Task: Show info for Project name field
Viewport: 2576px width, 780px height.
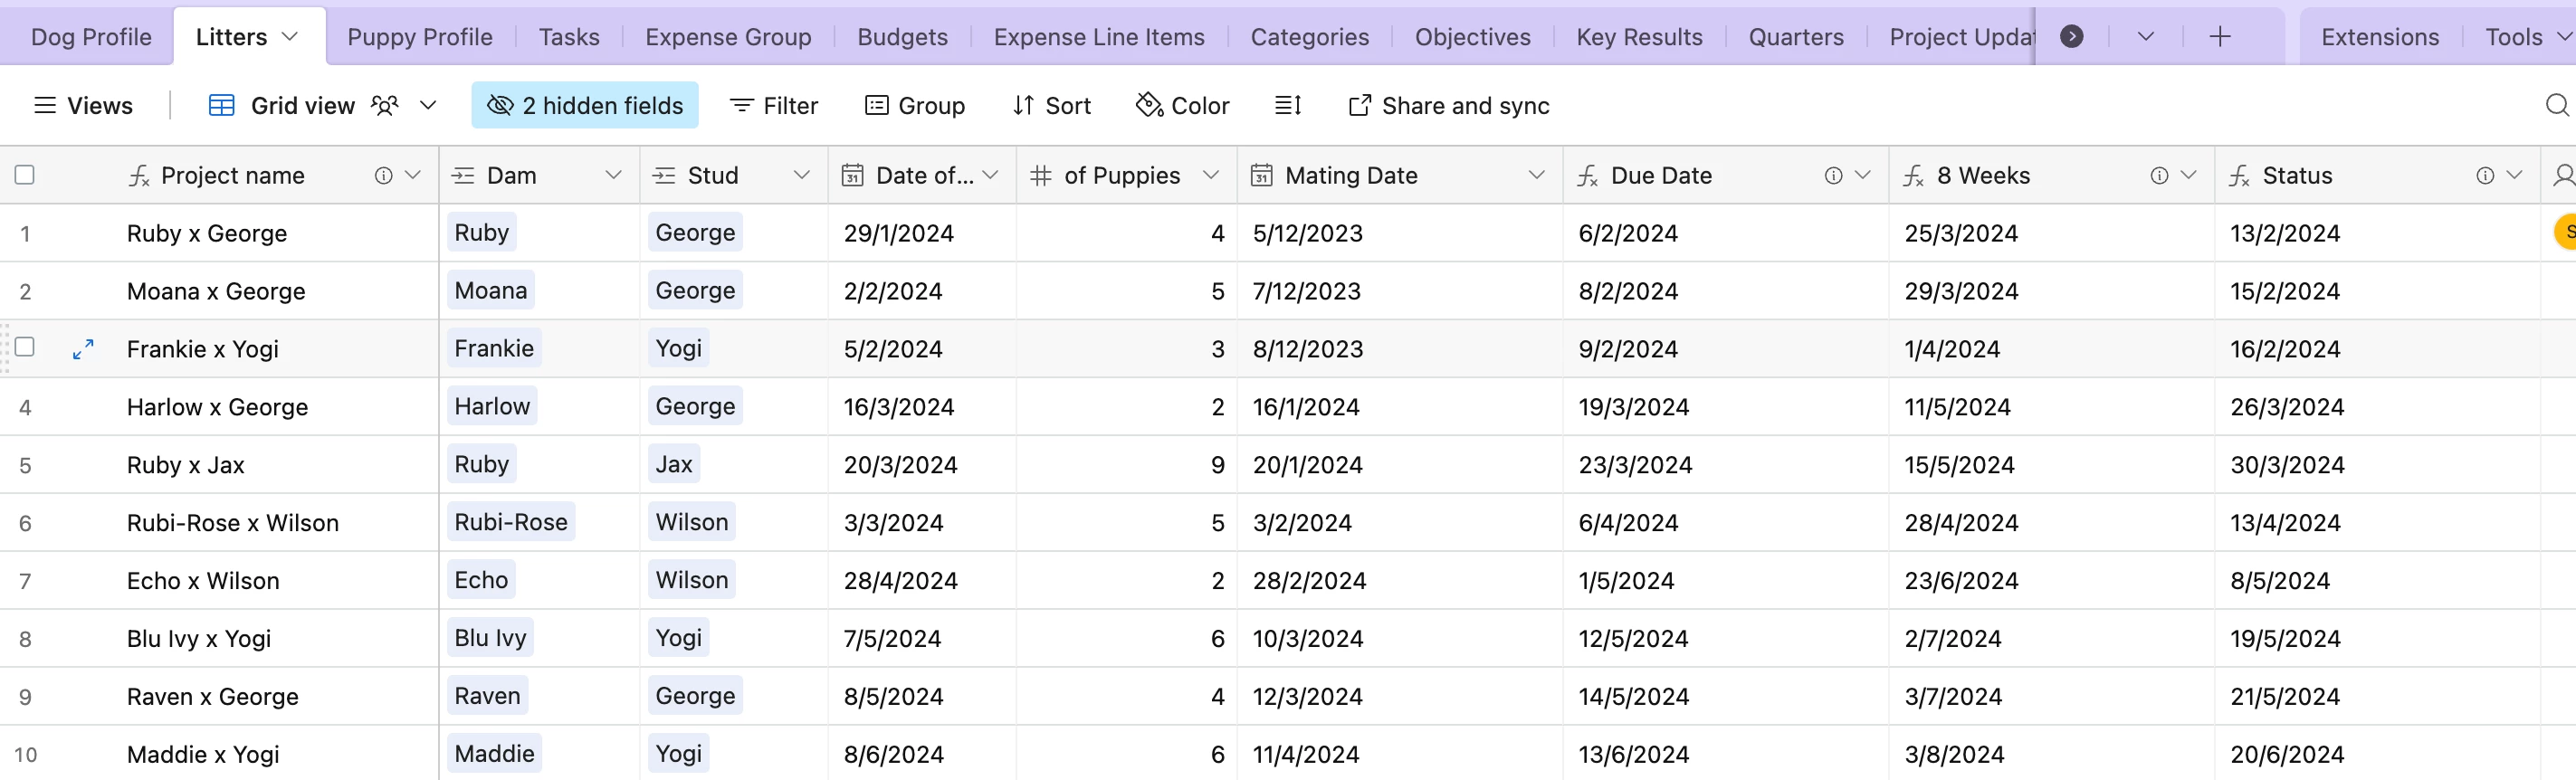Action: click(383, 176)
